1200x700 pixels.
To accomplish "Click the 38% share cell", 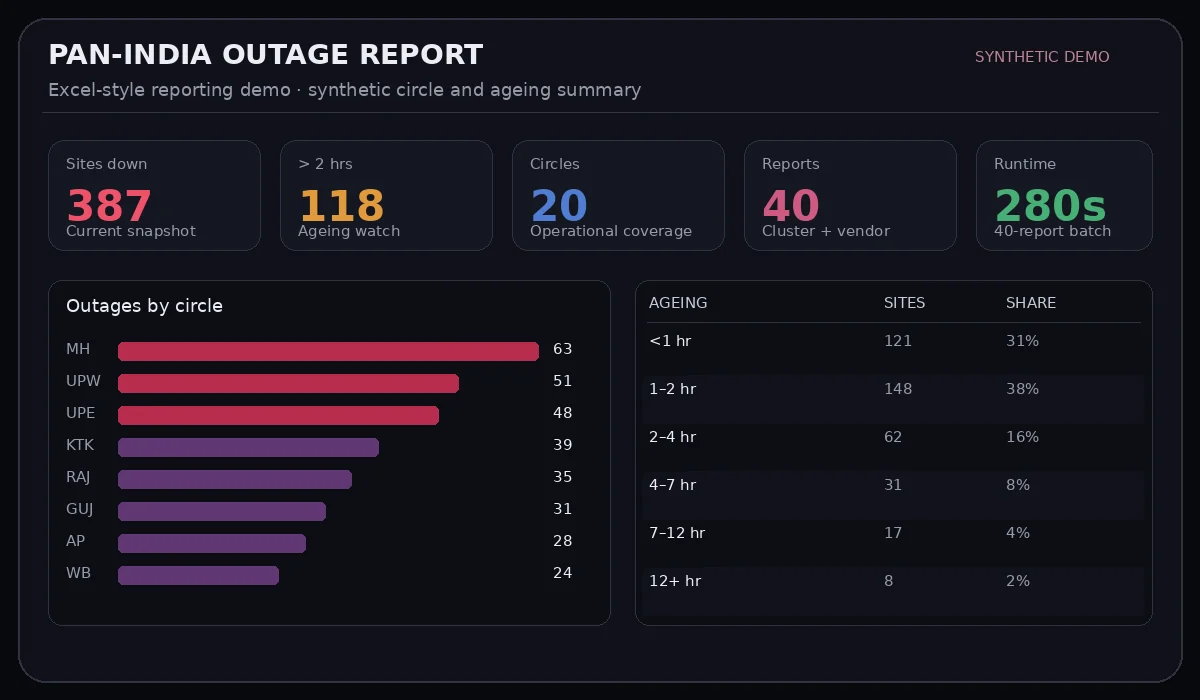I will (x=1023, y=389).
